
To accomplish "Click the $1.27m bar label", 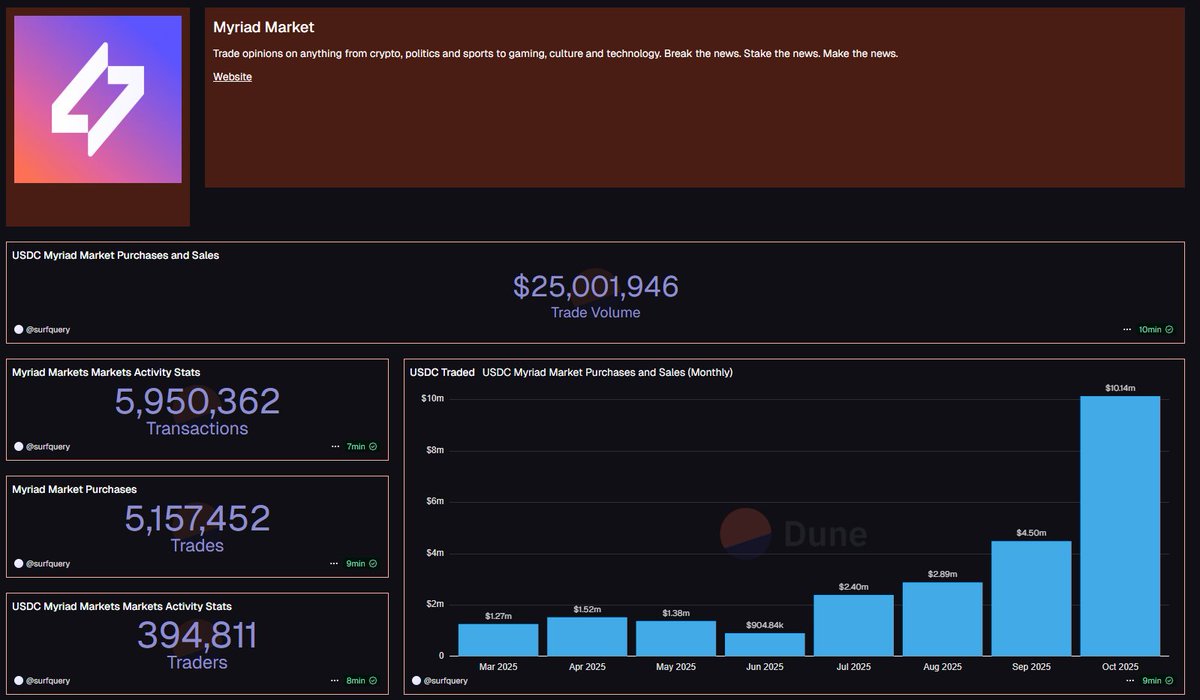I will [x=498, y=616].
